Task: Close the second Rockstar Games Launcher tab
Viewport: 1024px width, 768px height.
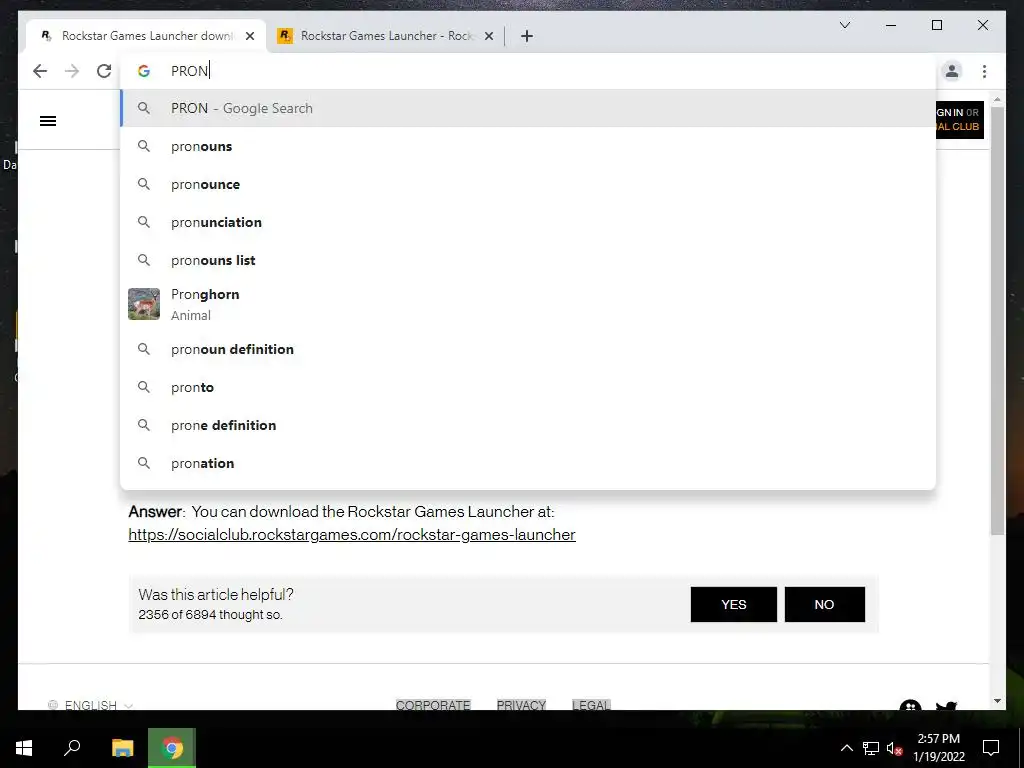Action: click(x=488, y=36)
